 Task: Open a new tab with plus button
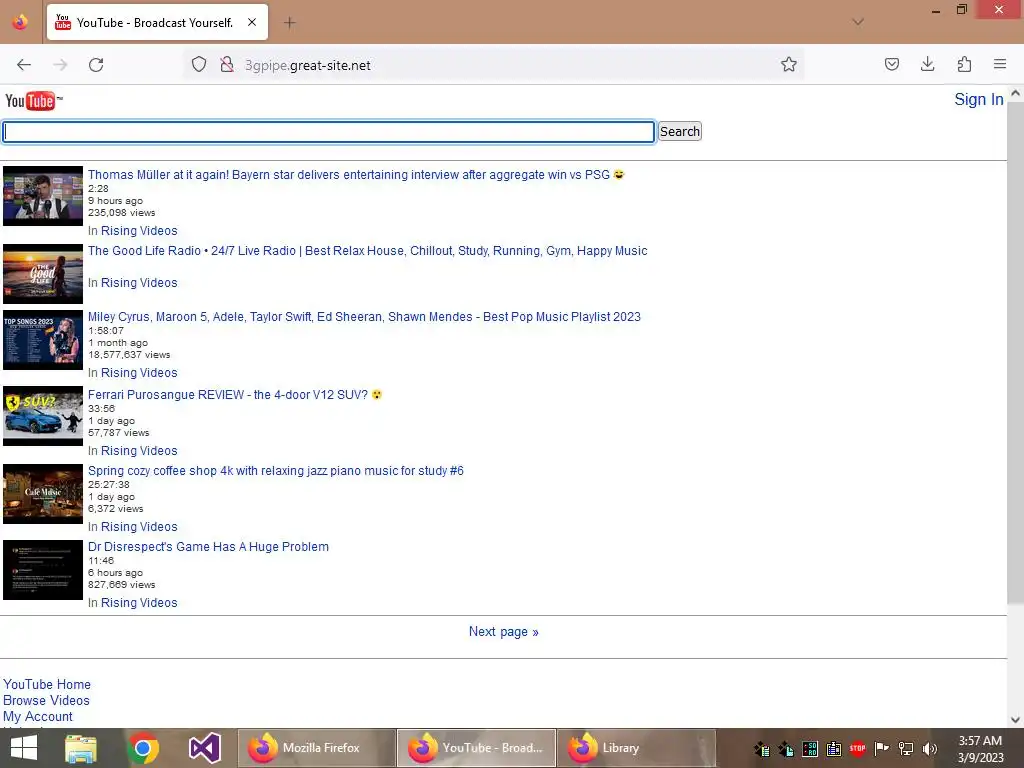289,23
